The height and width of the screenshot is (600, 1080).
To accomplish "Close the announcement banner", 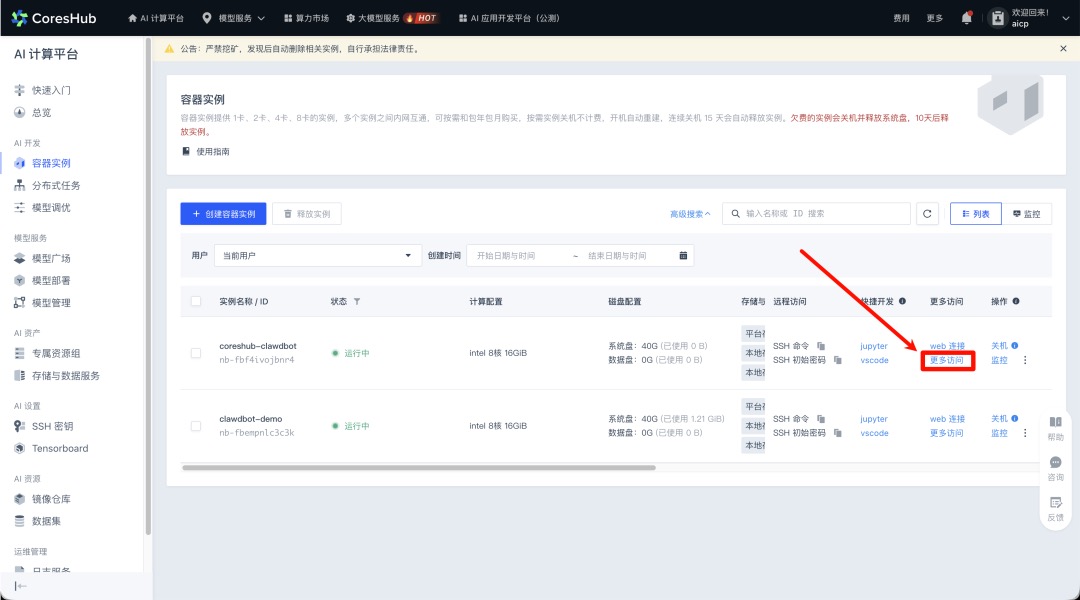I will [1063, 48].
